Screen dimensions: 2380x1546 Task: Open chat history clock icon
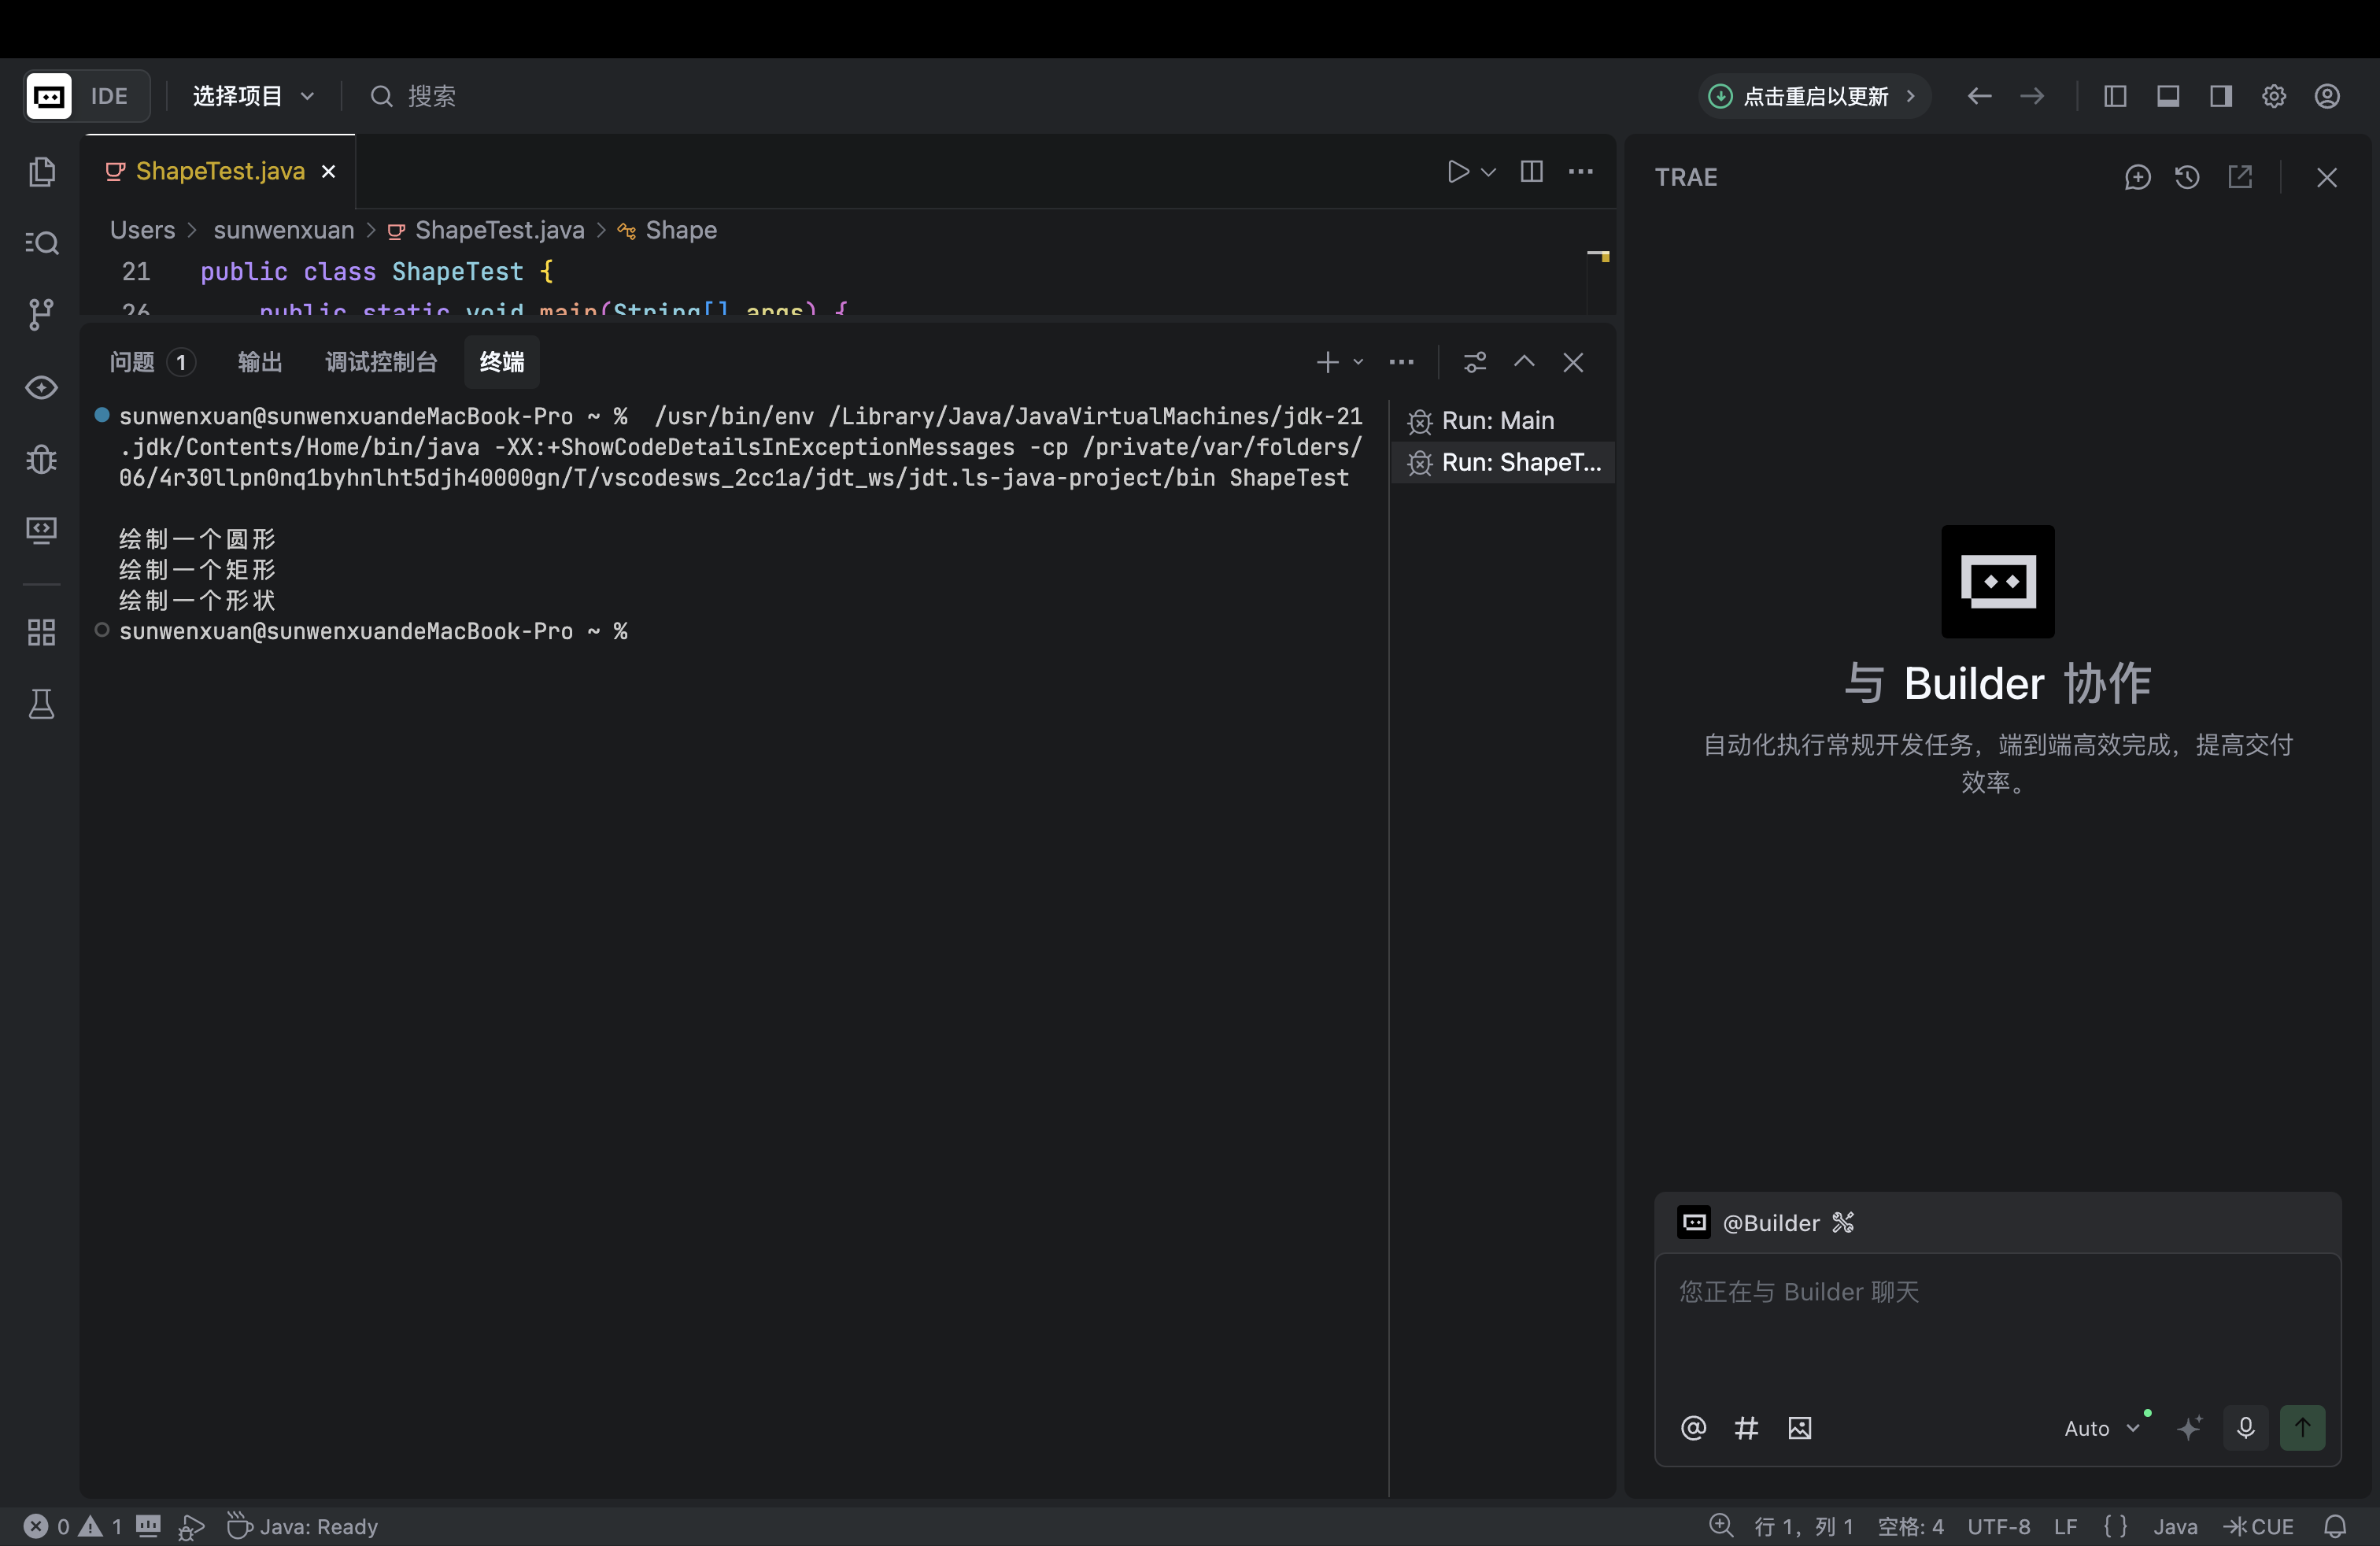[2187, 178]
